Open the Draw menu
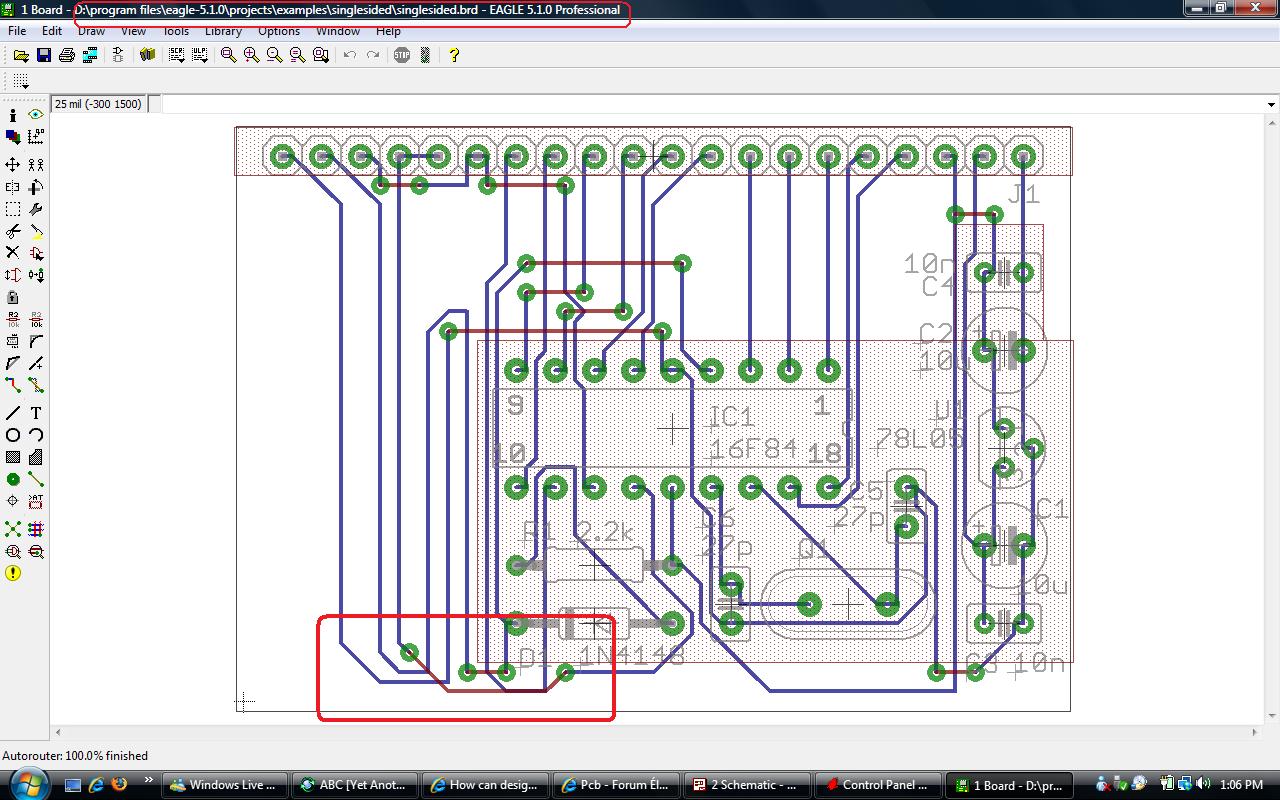 (x=91, y=31)
